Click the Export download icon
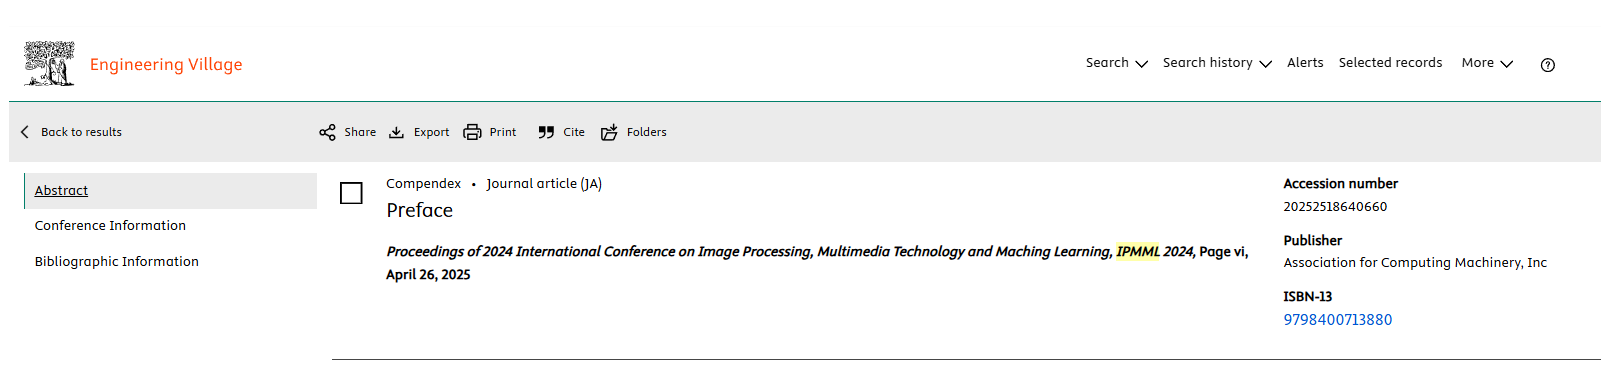The height and width of the screenshot is (372, 1601). pos(397,132)
